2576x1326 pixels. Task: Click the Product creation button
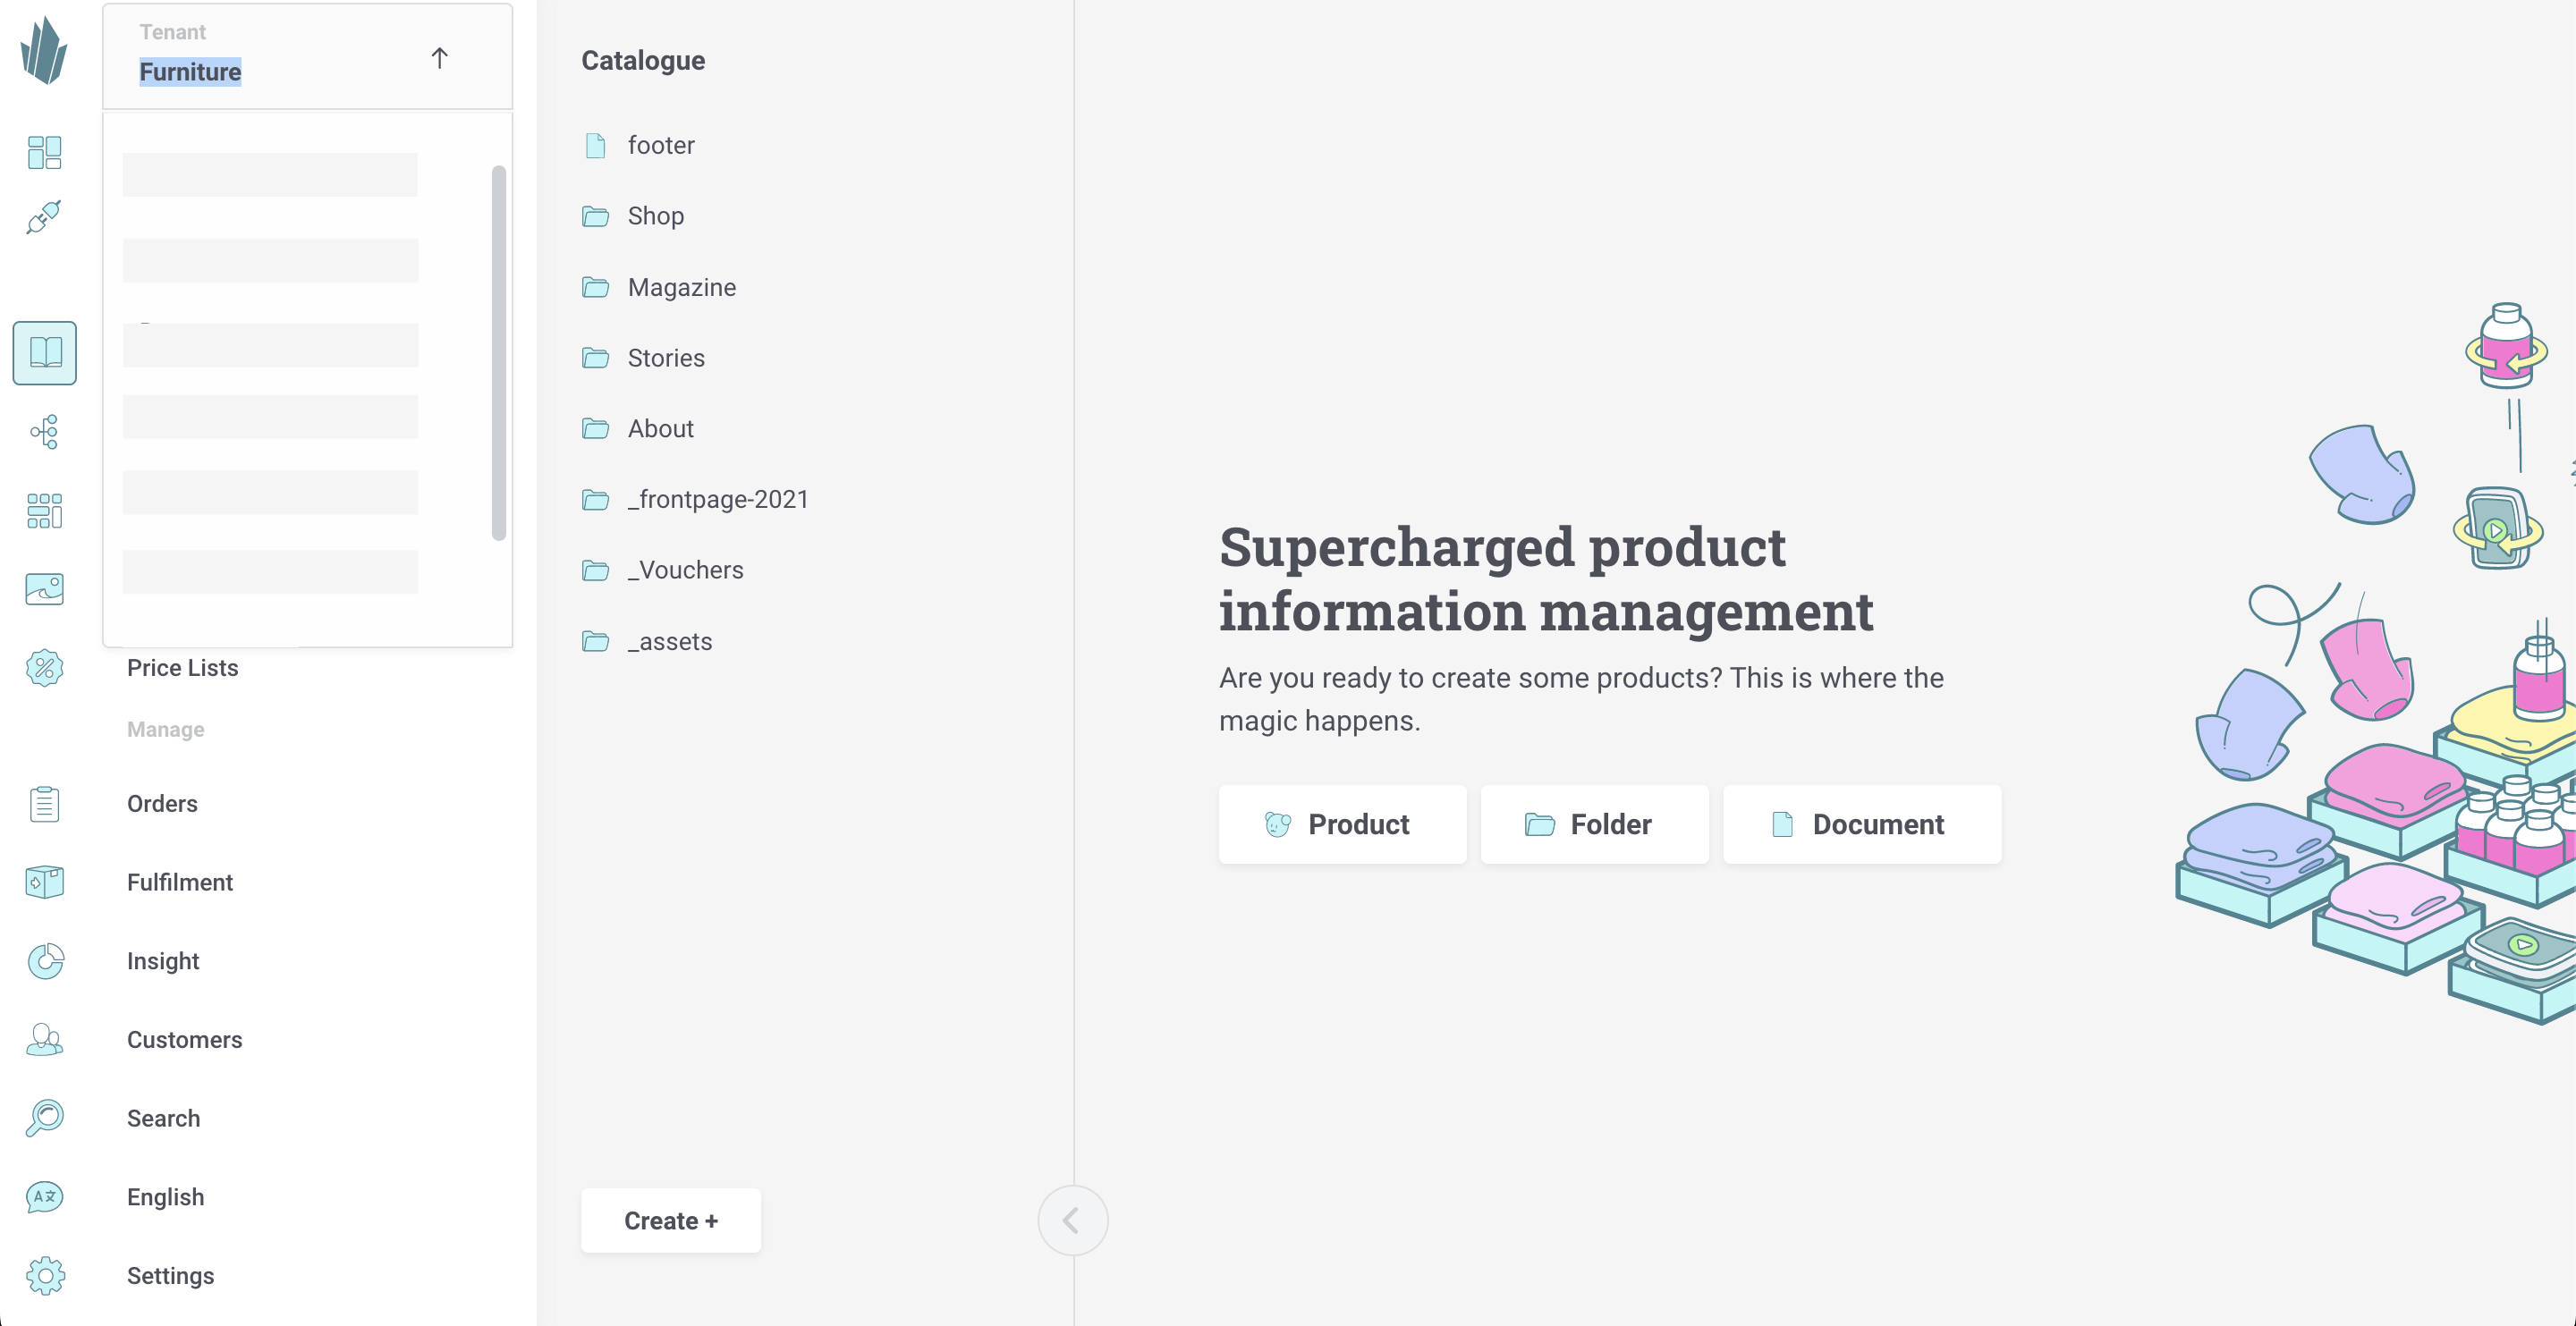point(1342,823)
